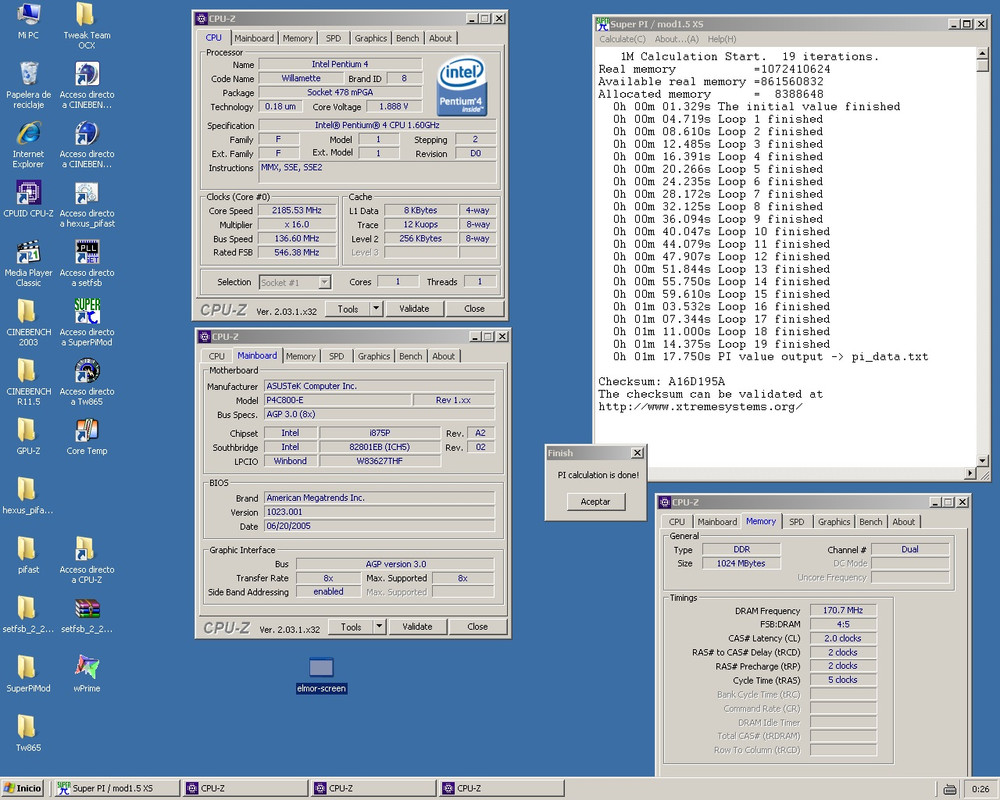Click taskbar clock 0:26
The image size is (1000, 800).
pos(980,789)
